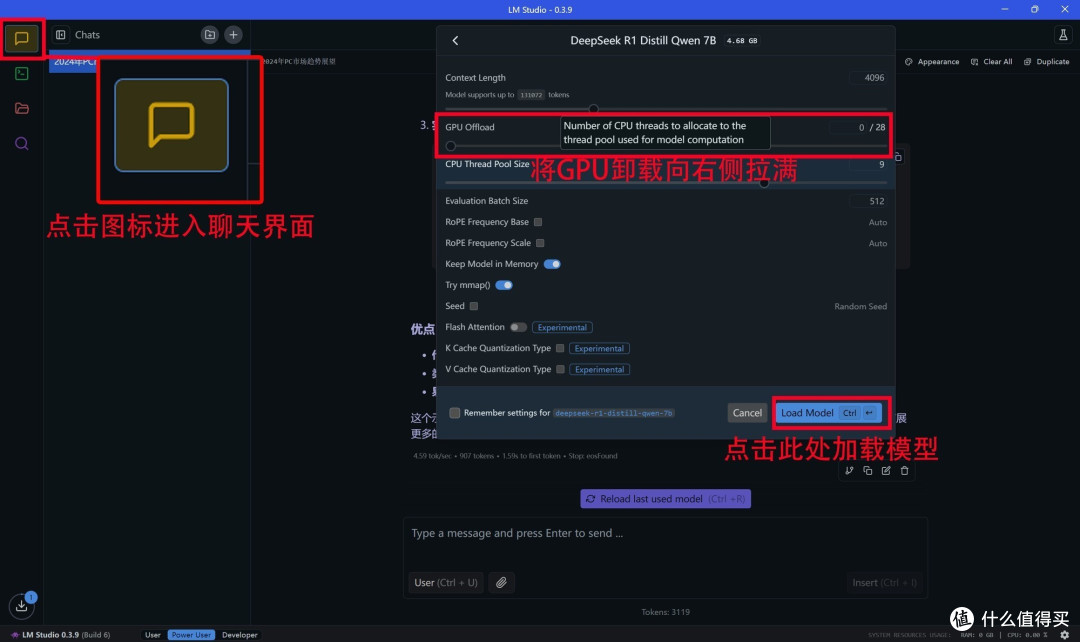Open the Developer terminal sidebar icon
Viewport: 1080px width, 642px height.
(x=21, y=74)
